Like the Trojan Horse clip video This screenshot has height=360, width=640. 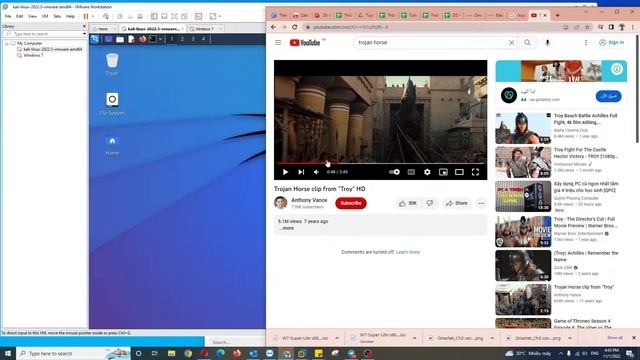[408, 203]
